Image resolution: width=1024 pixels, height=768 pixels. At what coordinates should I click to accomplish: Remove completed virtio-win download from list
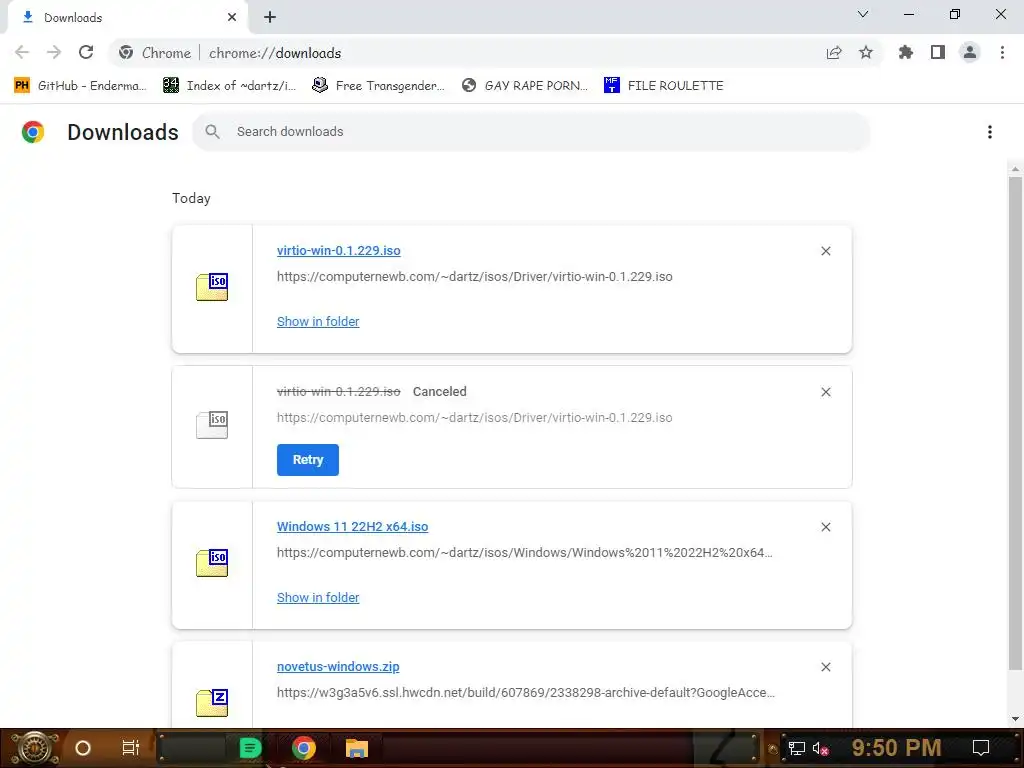(826, 251)
